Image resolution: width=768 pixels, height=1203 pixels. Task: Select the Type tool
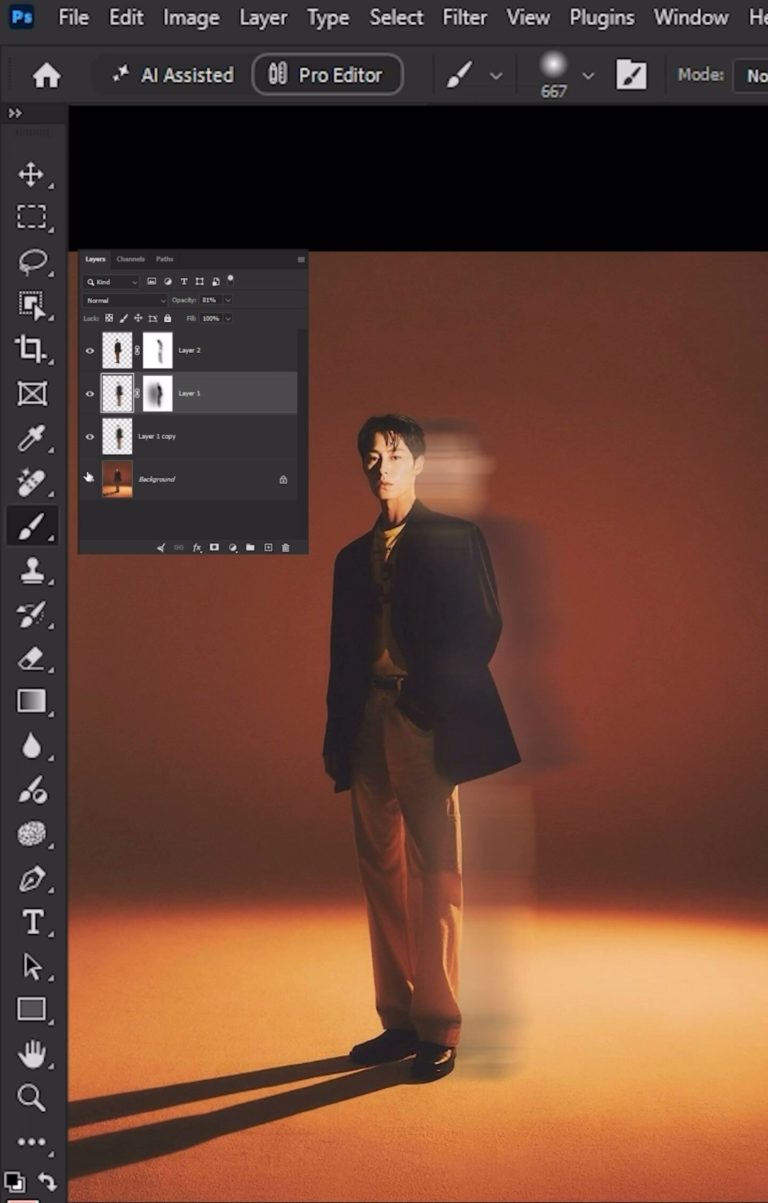[x=31, y=922]
